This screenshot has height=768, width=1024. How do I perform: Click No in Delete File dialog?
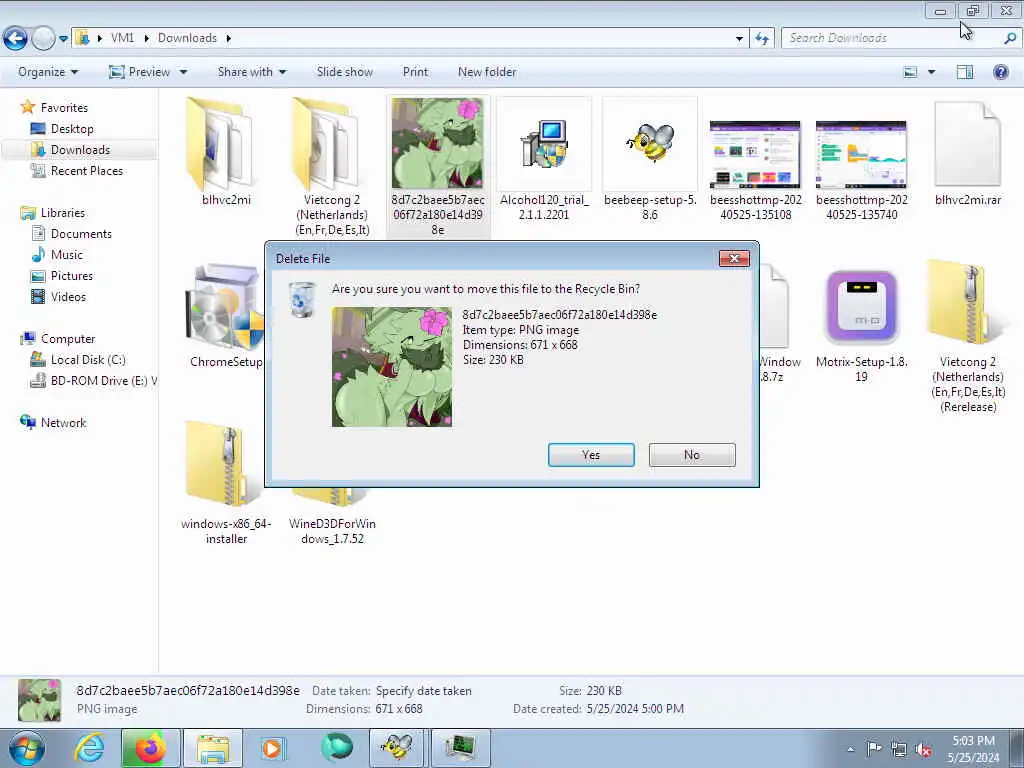(692, 455)
